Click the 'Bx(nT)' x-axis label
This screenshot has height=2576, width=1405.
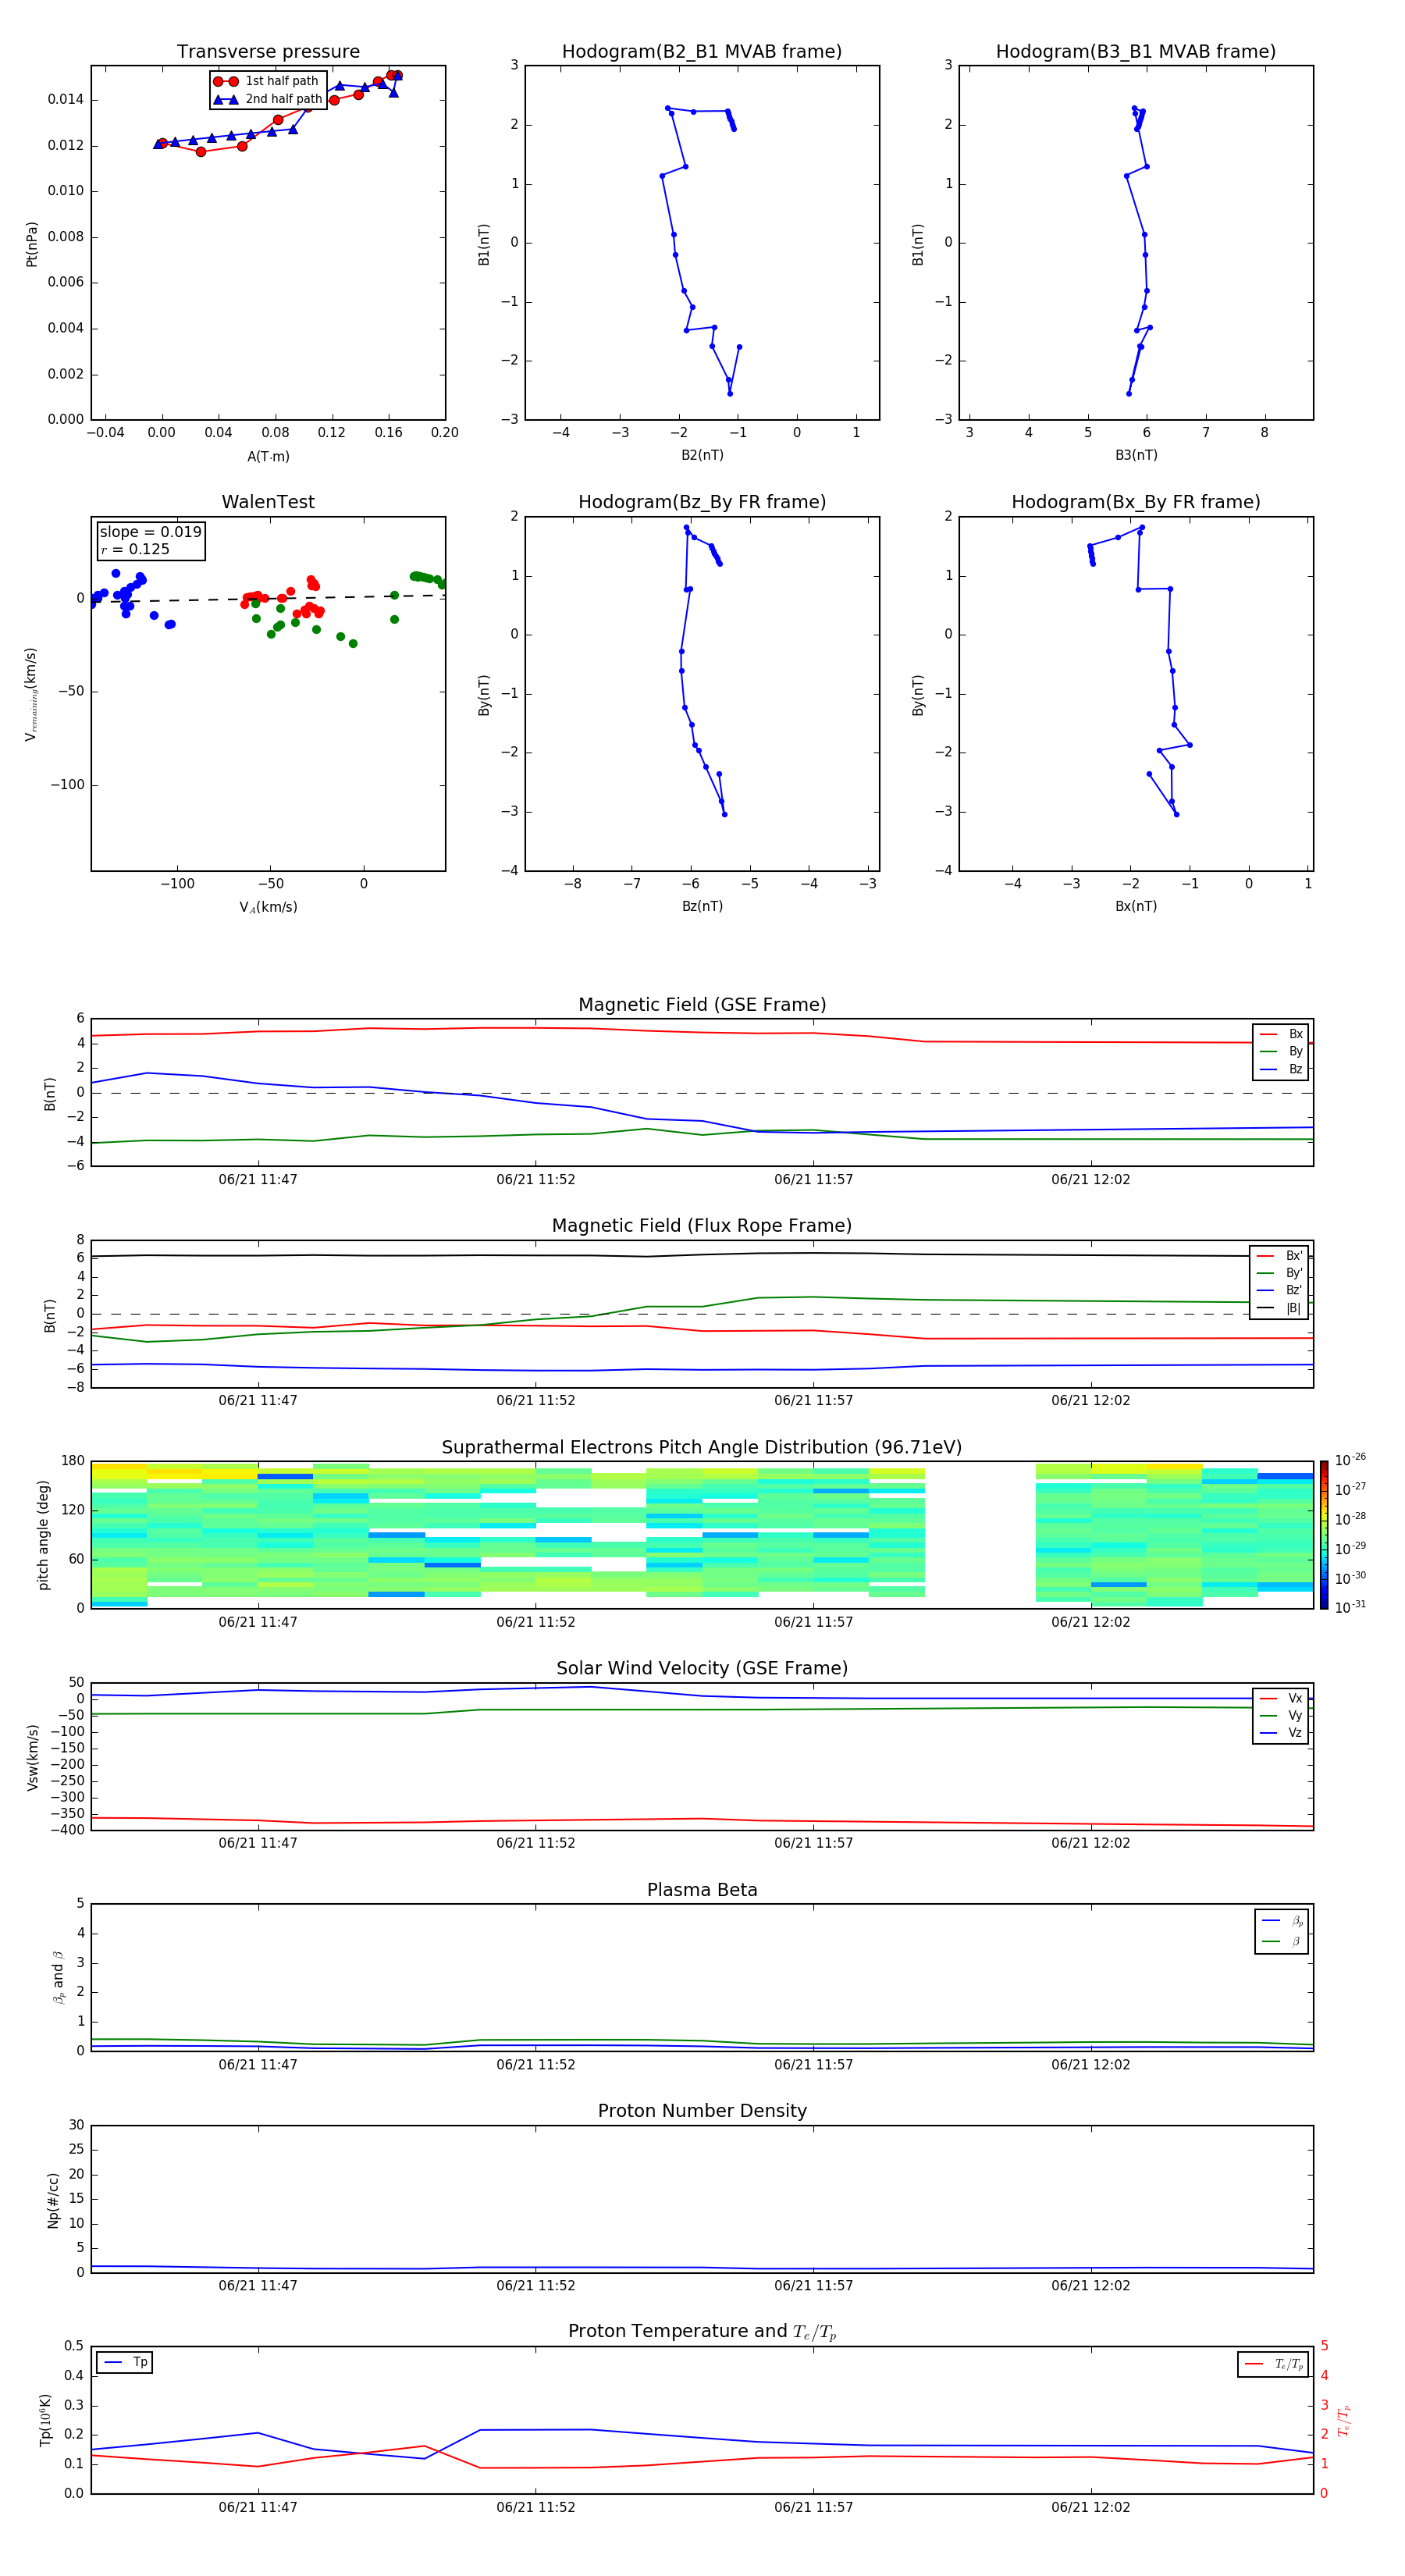(1136, 906)
